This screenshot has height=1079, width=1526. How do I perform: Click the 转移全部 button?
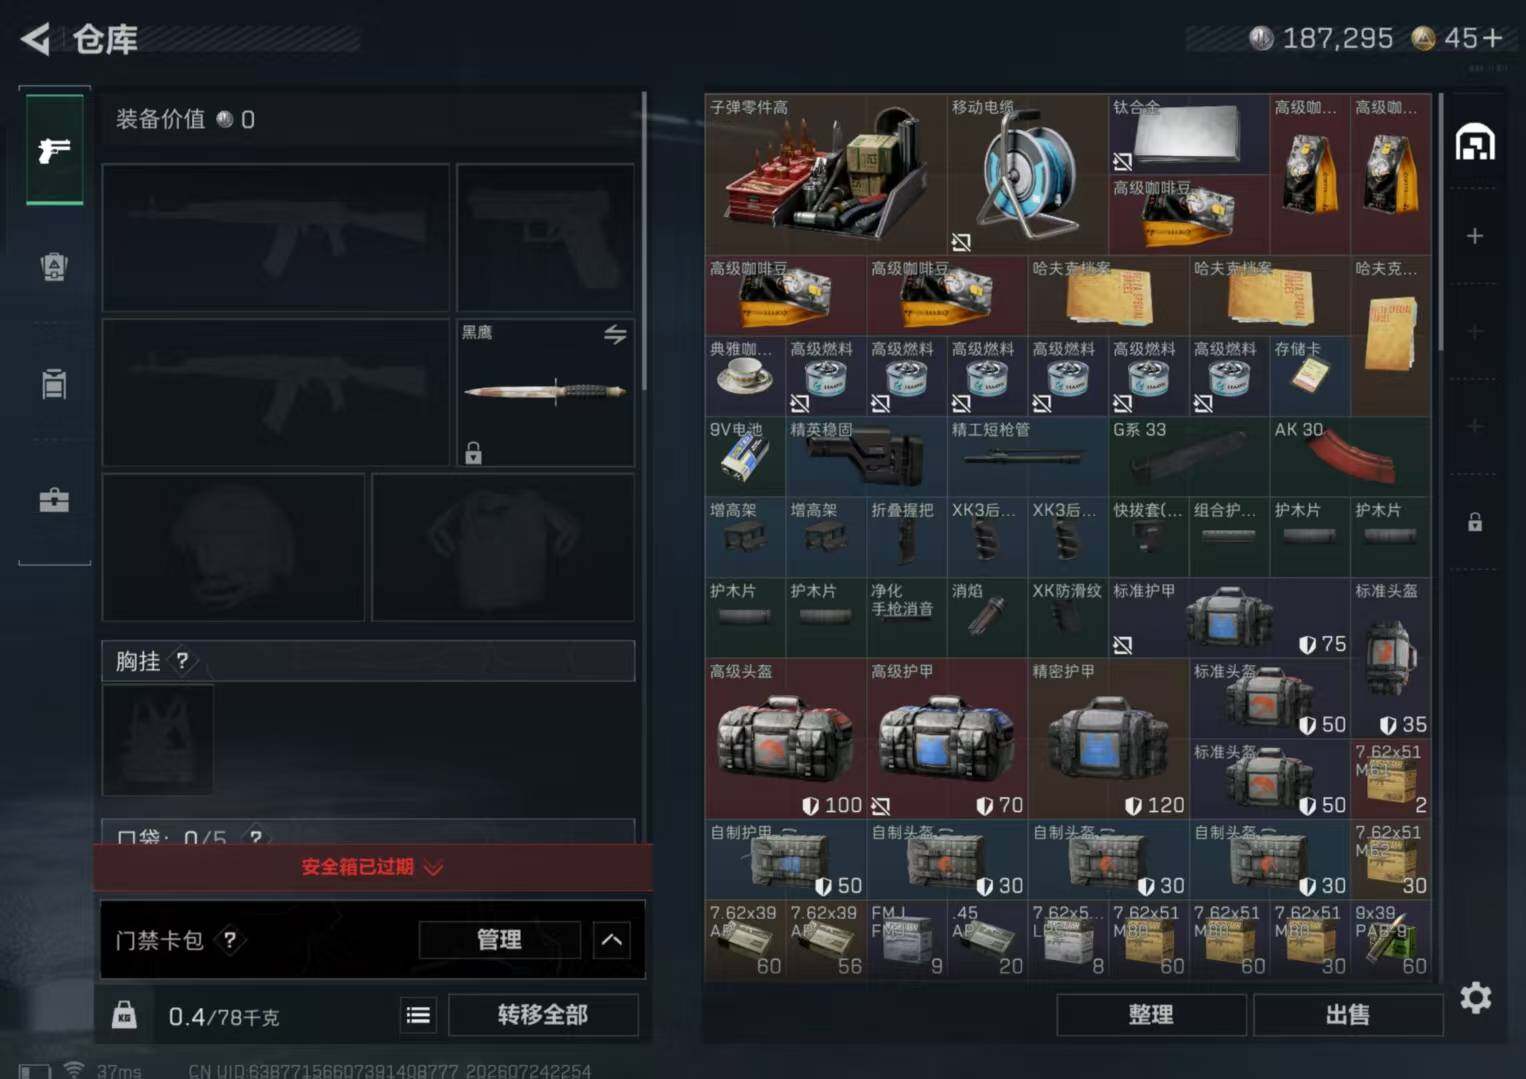[x=543, y=1015]
